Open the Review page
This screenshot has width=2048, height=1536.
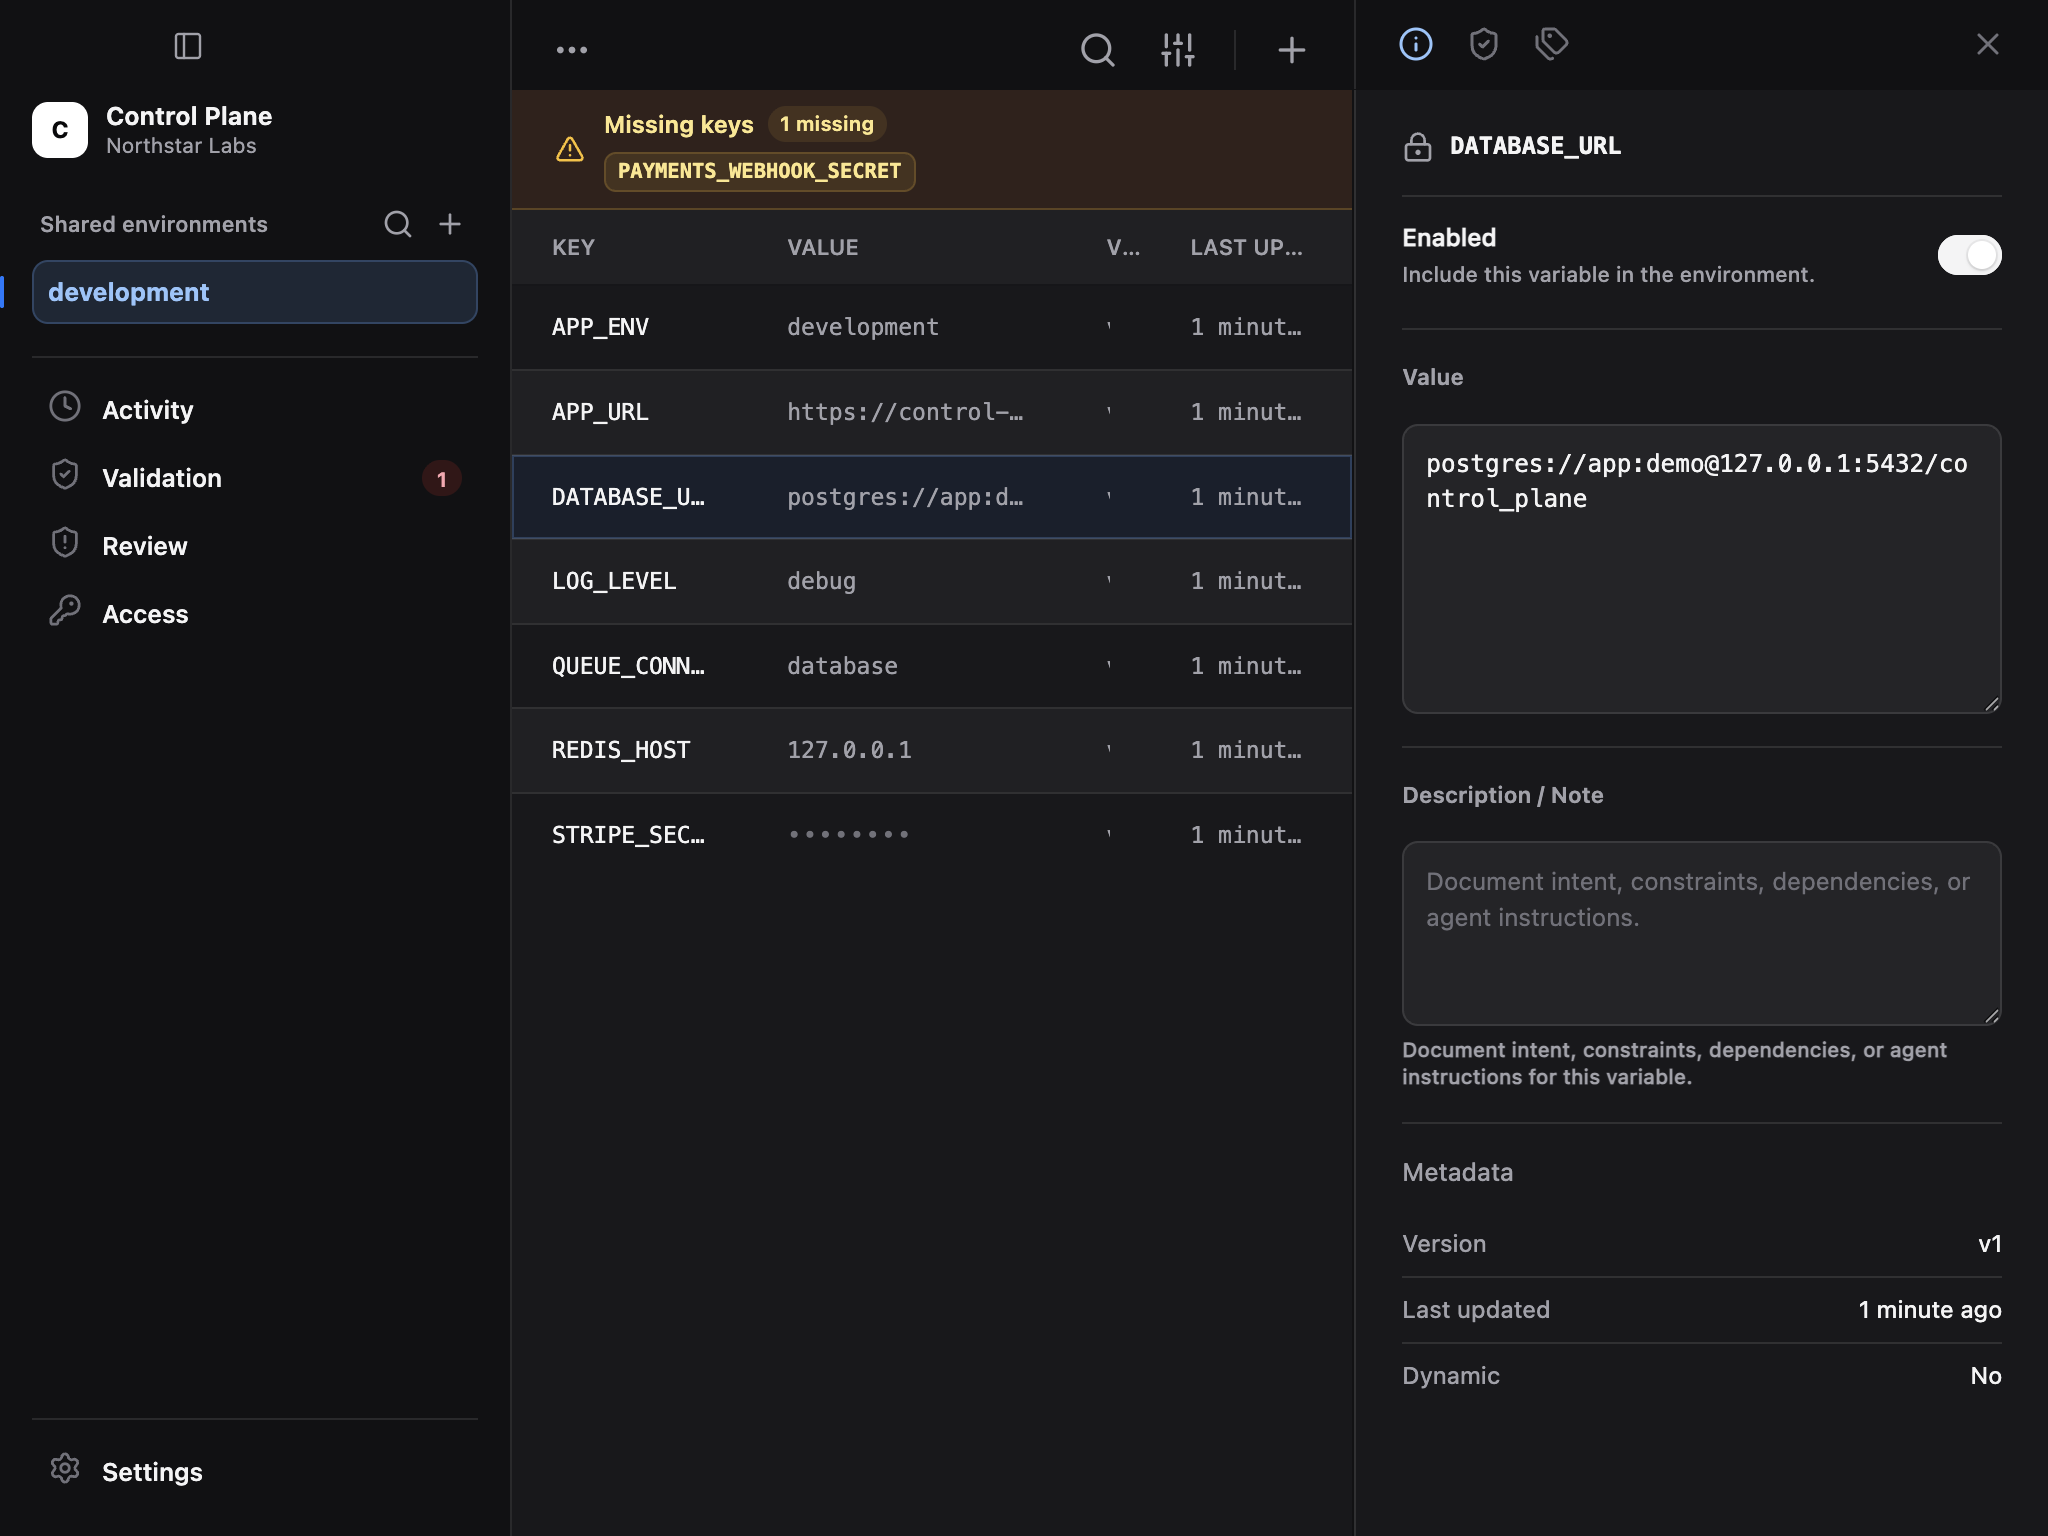pos(255,546)
